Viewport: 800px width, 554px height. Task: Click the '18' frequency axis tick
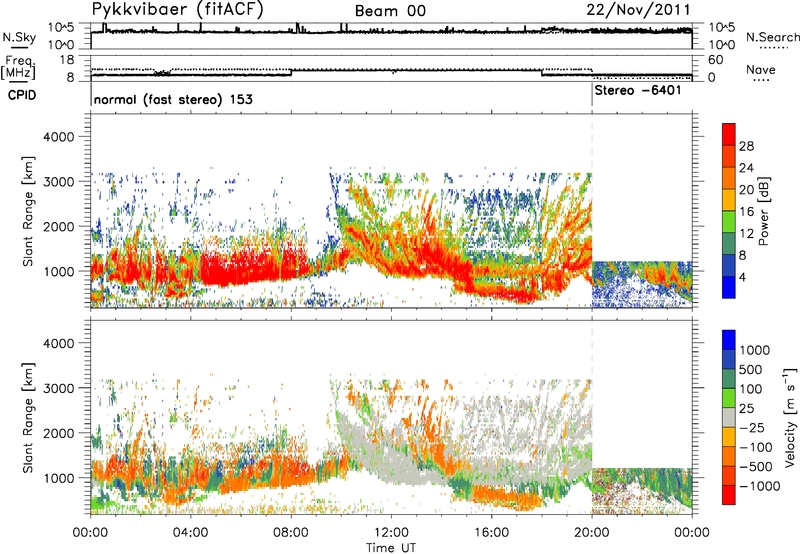67,60
